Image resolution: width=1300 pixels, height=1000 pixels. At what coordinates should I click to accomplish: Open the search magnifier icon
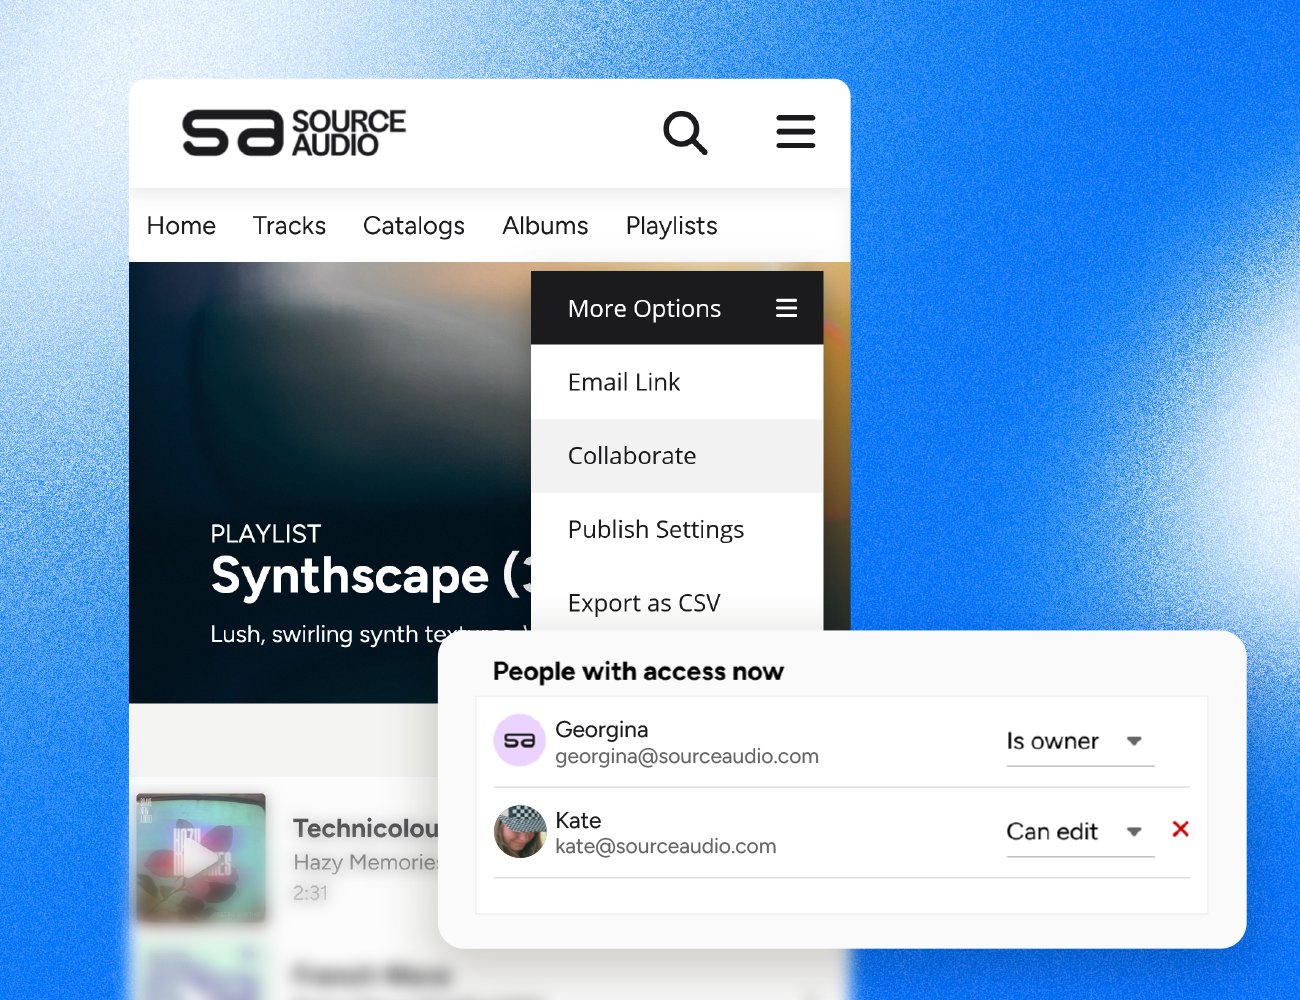point(686,133)
